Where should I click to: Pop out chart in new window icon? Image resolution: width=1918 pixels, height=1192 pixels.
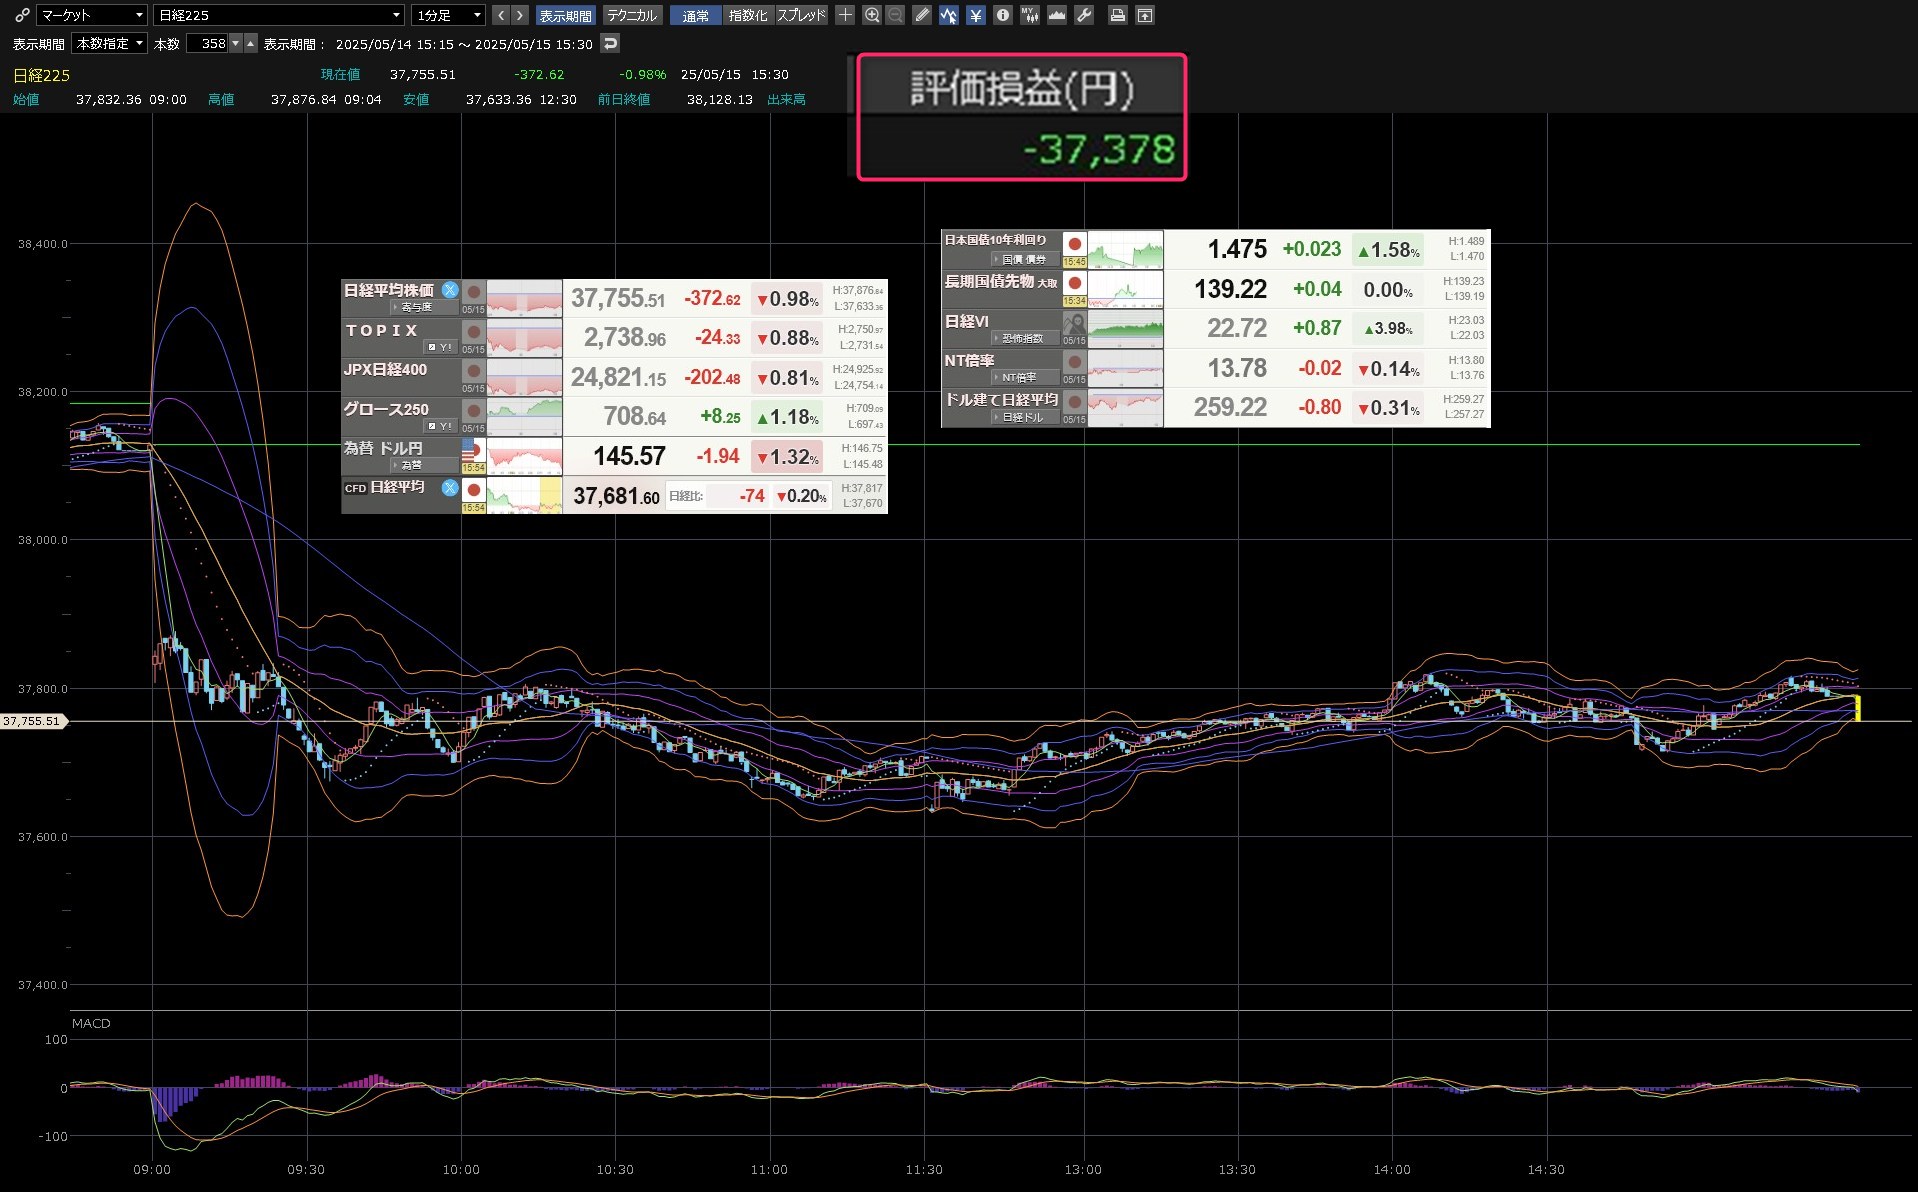click(x=1145, y=15)
